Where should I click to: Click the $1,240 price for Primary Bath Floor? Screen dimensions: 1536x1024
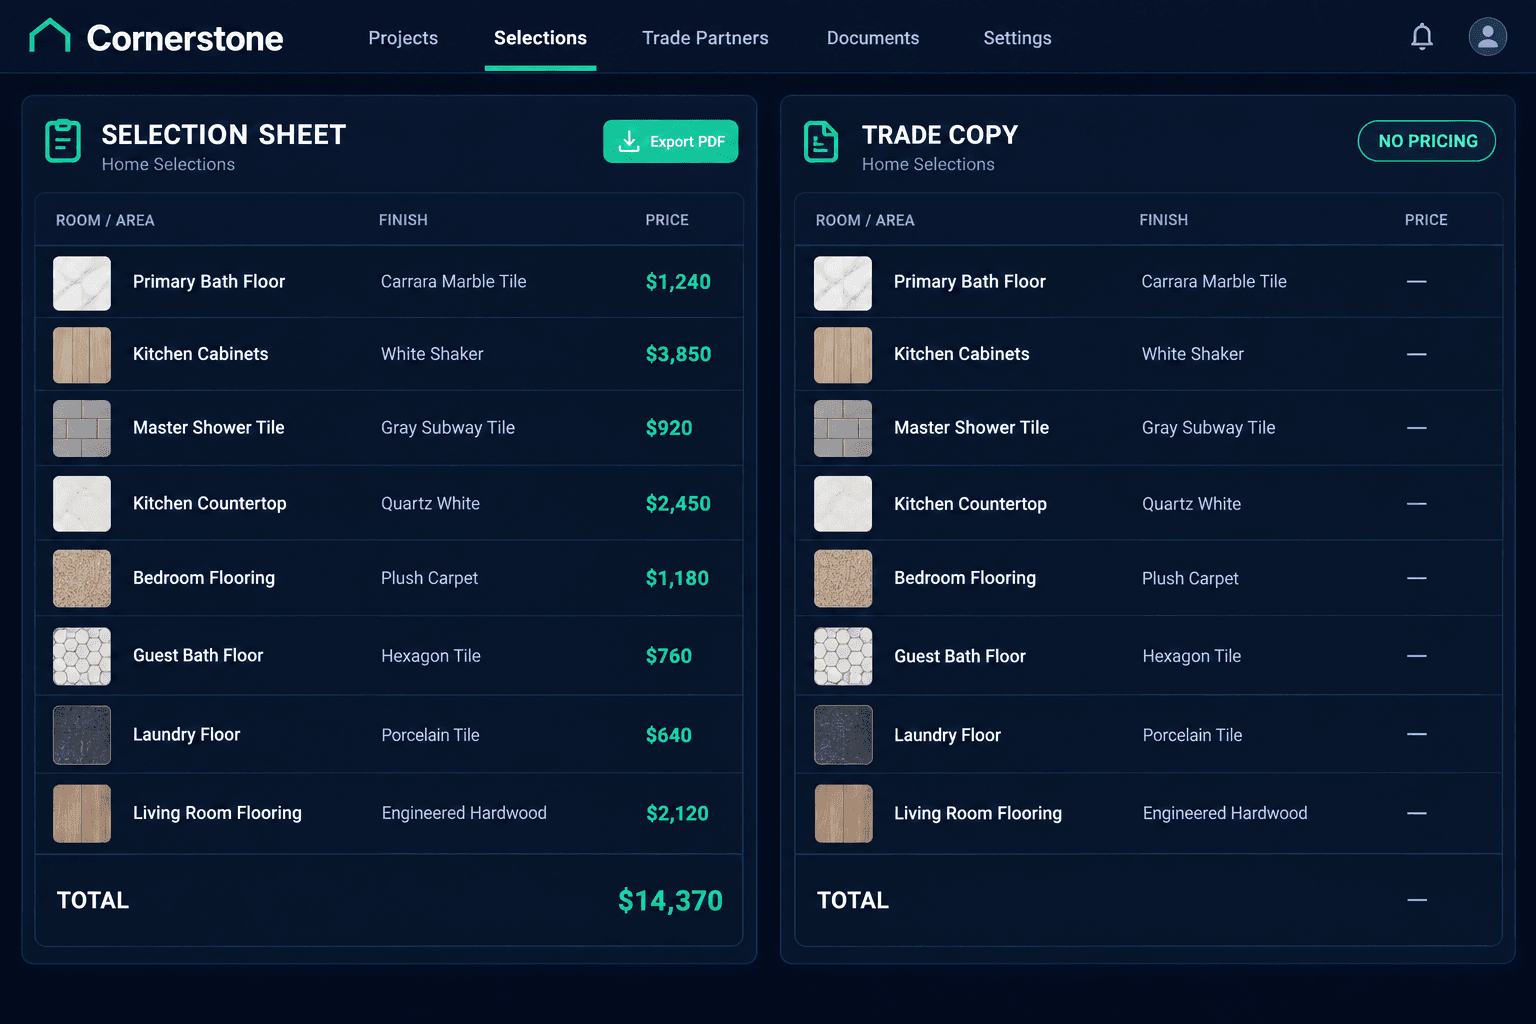tap(678, 282)
